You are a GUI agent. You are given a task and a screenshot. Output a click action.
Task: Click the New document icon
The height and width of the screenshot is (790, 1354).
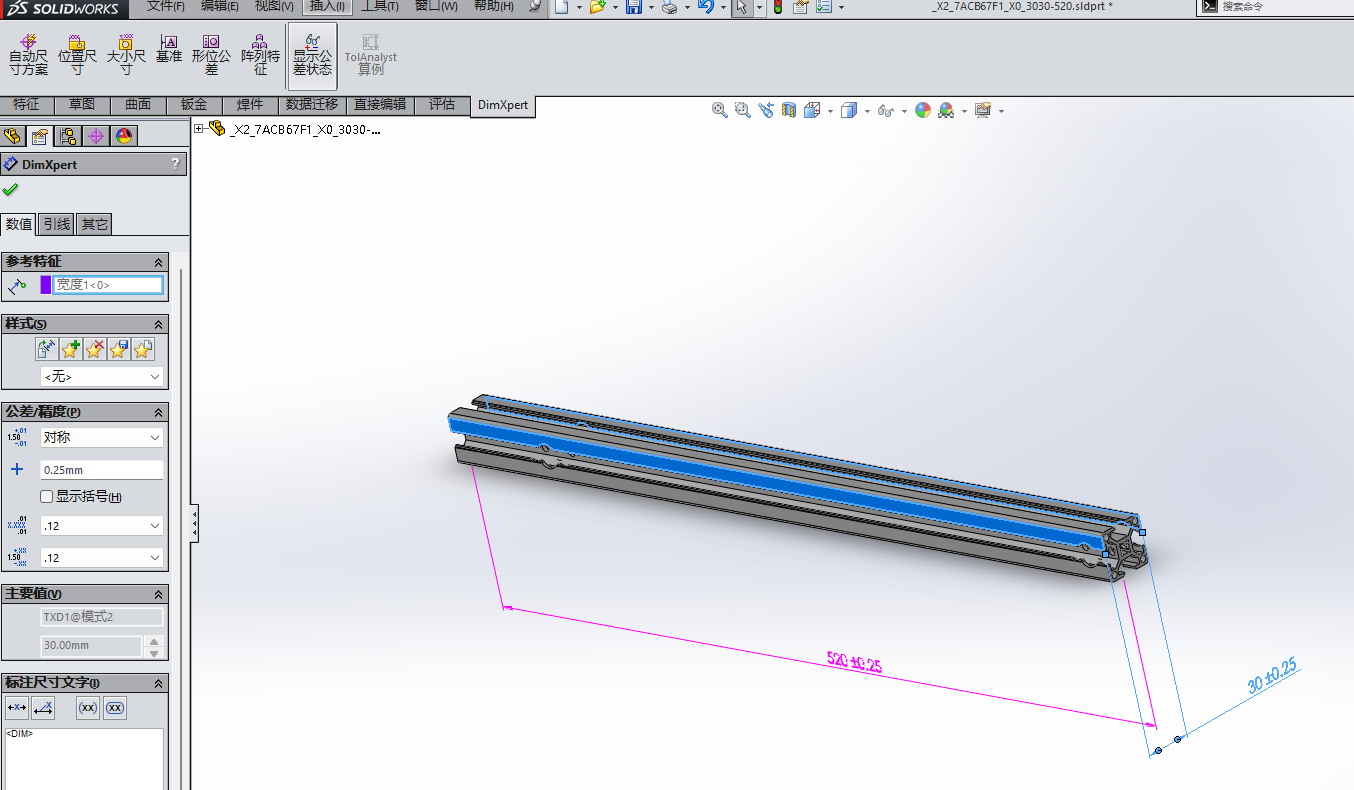coord(562,7)
